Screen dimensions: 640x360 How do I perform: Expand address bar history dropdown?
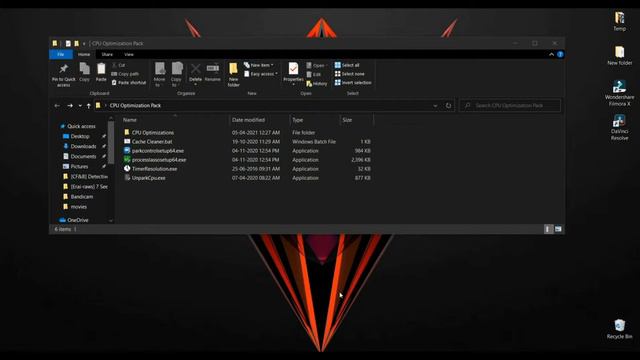pyautogui.click(x=435, y=106)
